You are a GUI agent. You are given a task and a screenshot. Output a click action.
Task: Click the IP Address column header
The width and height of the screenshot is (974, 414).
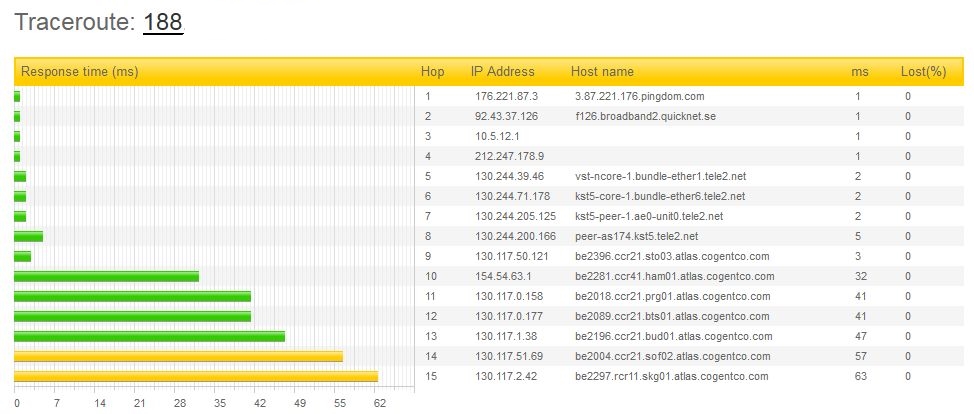click(503, 71)
